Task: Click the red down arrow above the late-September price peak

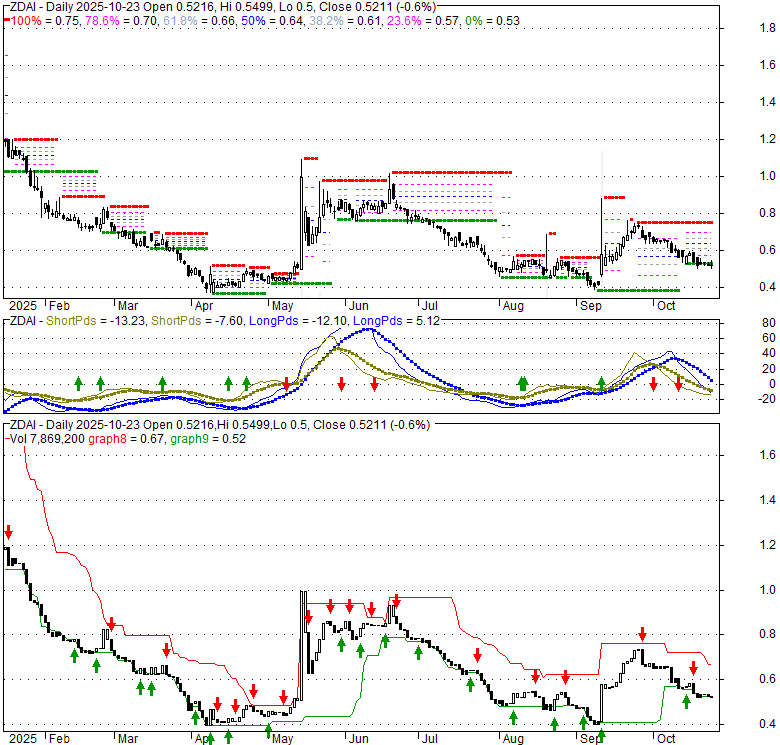Action: [642, 633]
